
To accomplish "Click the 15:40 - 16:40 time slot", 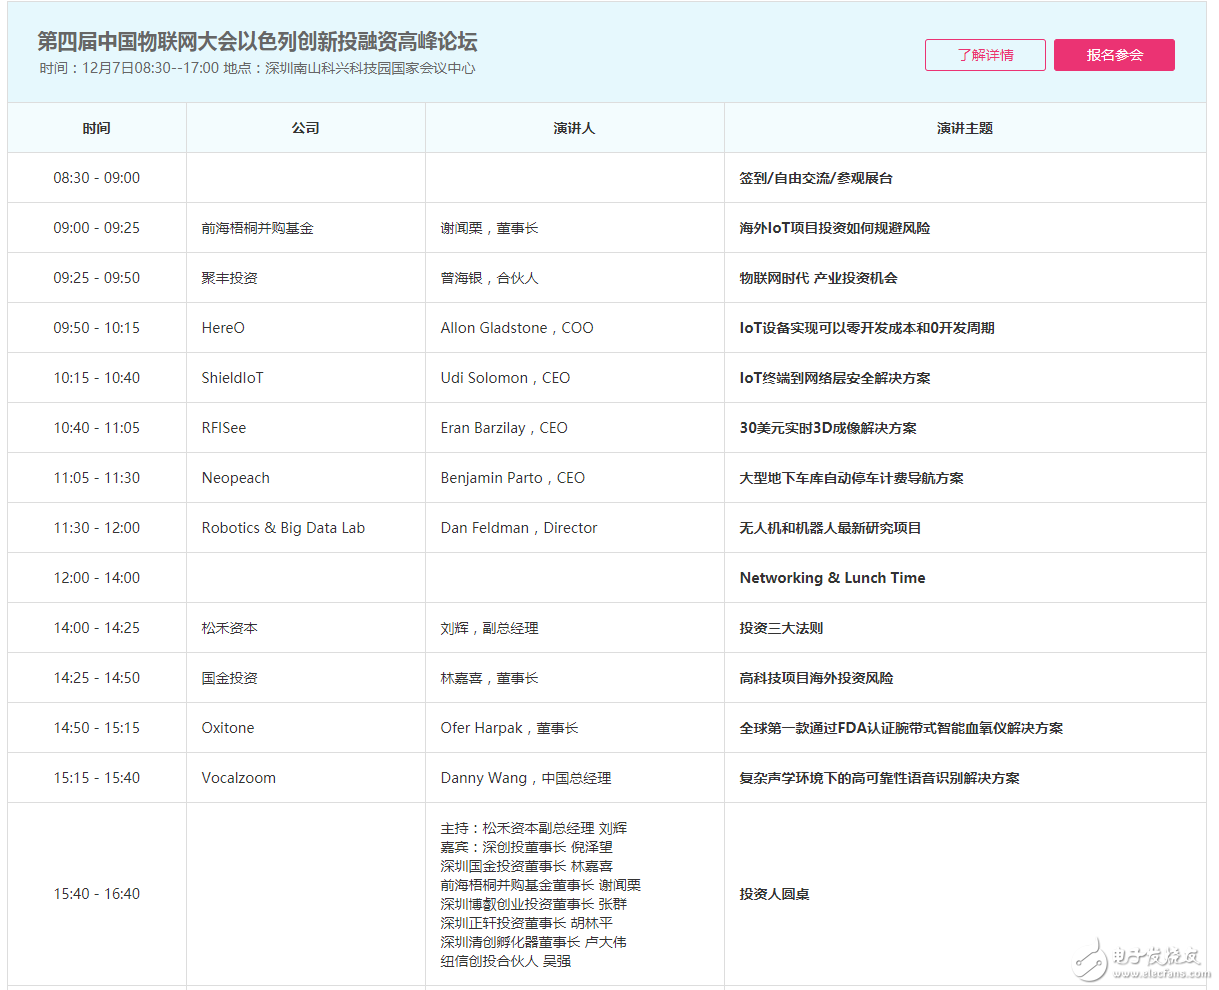I will coord(97,894).
